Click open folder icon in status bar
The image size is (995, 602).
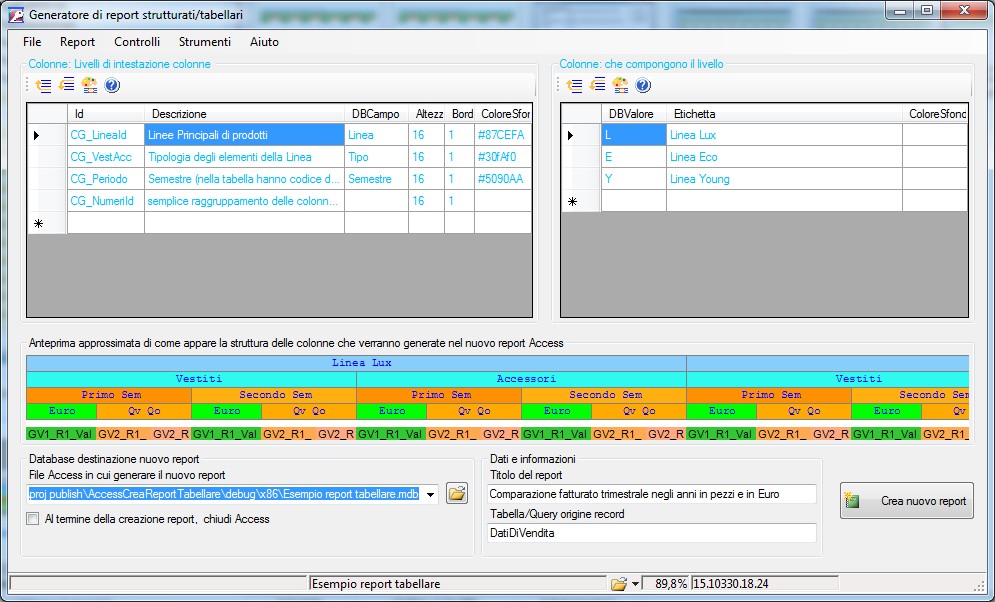(x=619, y=584)
